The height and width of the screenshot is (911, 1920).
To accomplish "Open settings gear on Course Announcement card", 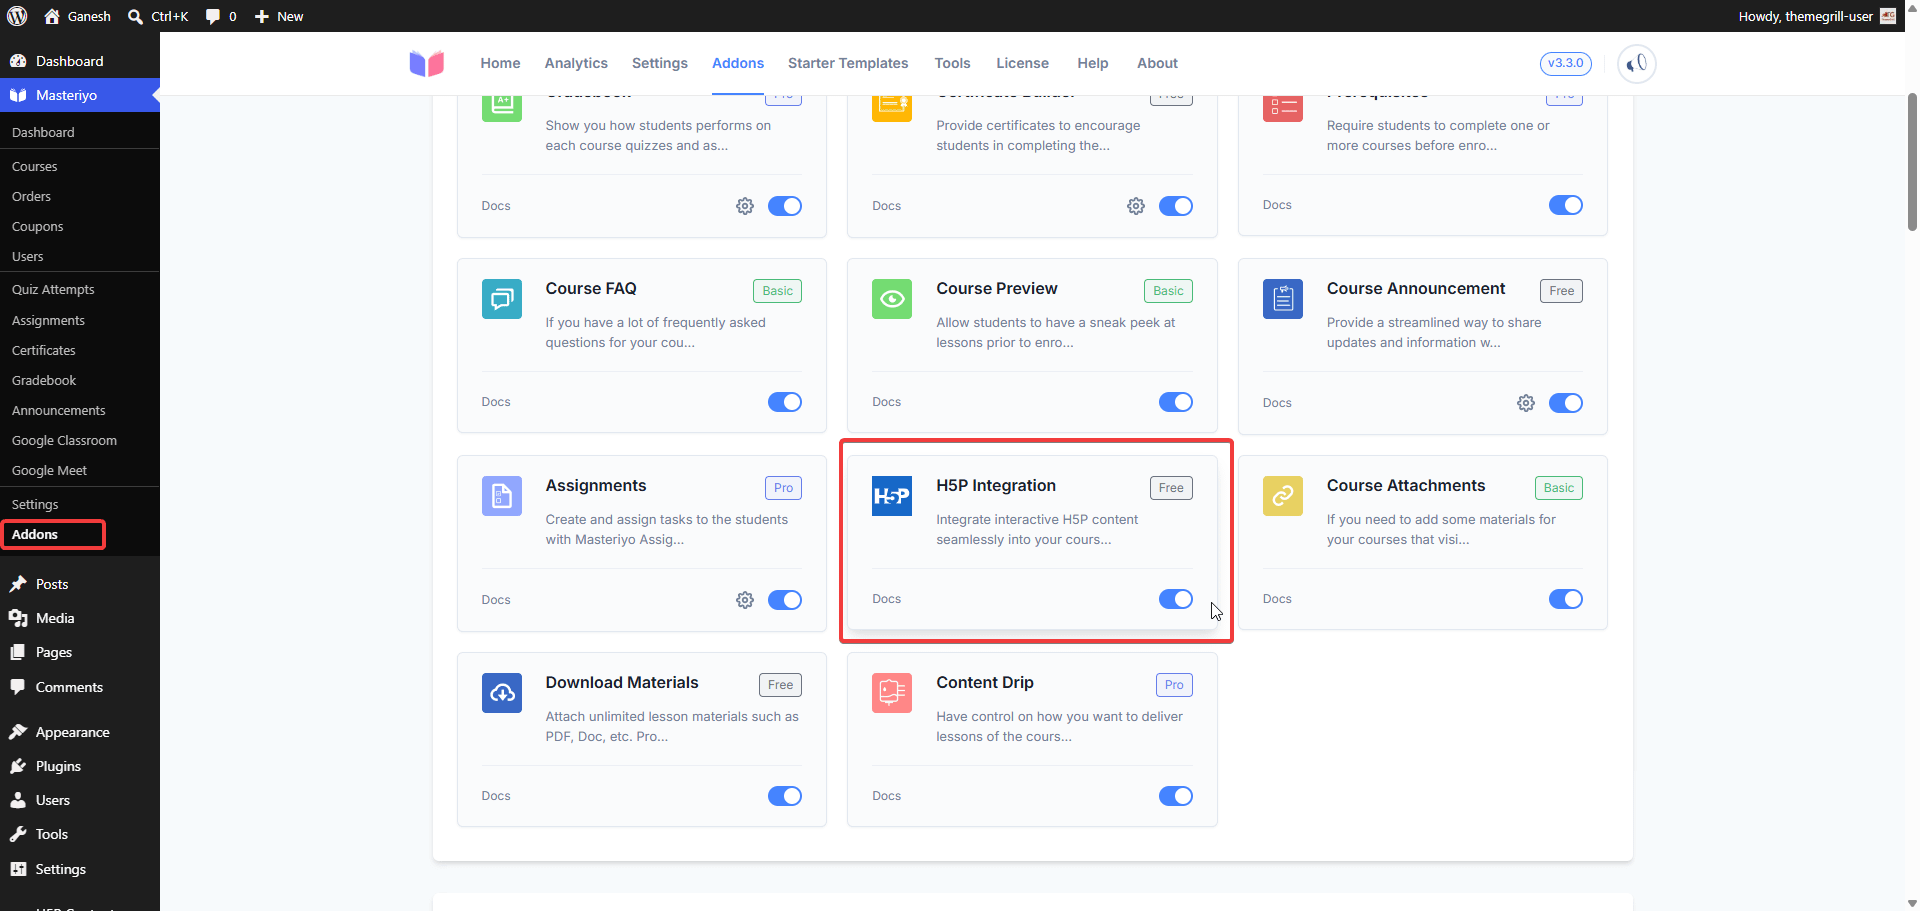I will [1526, 403].
